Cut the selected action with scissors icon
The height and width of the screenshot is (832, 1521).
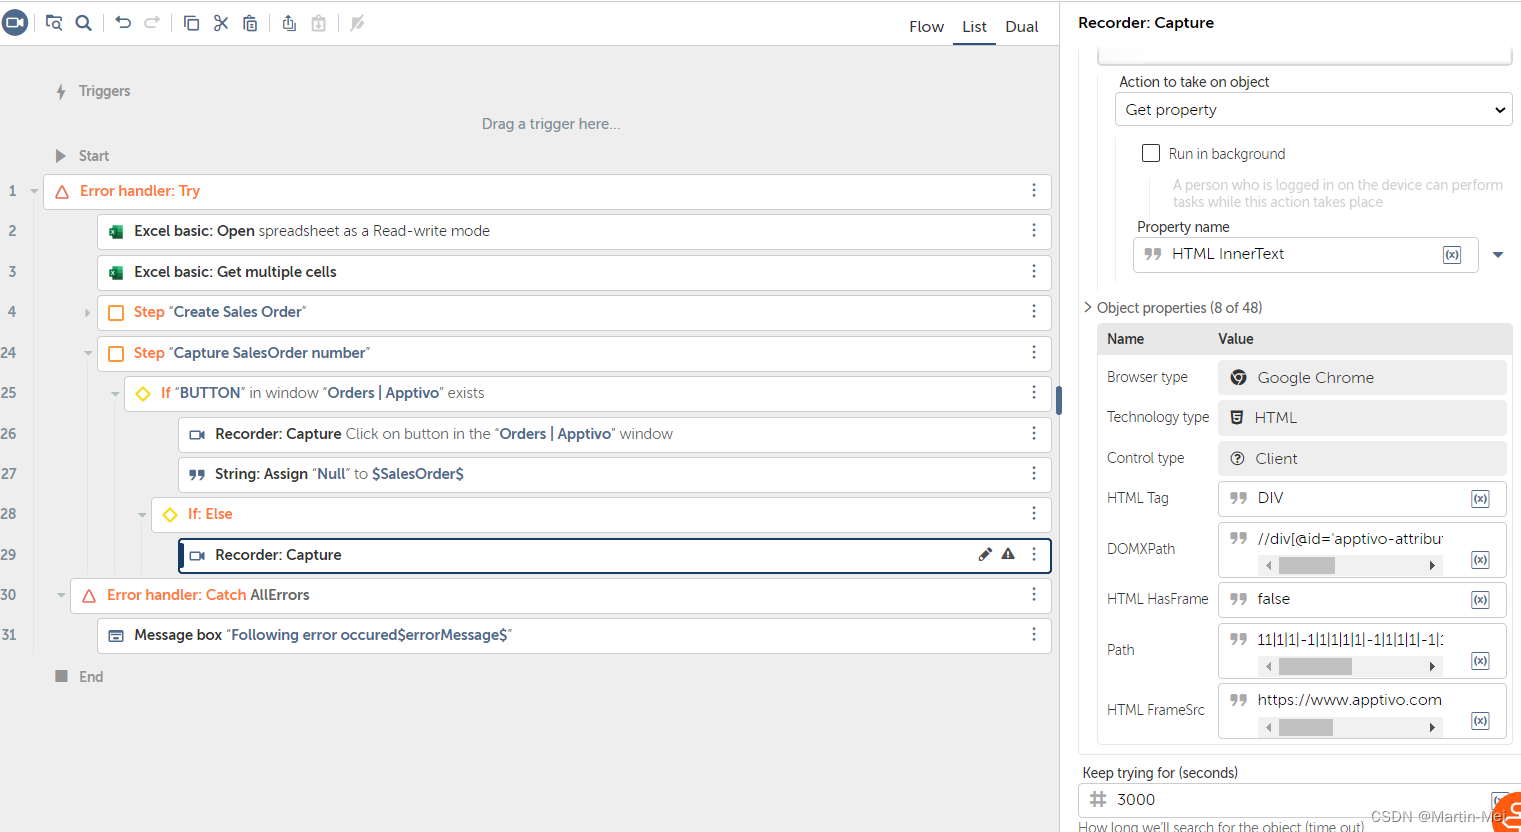point(221,23)
